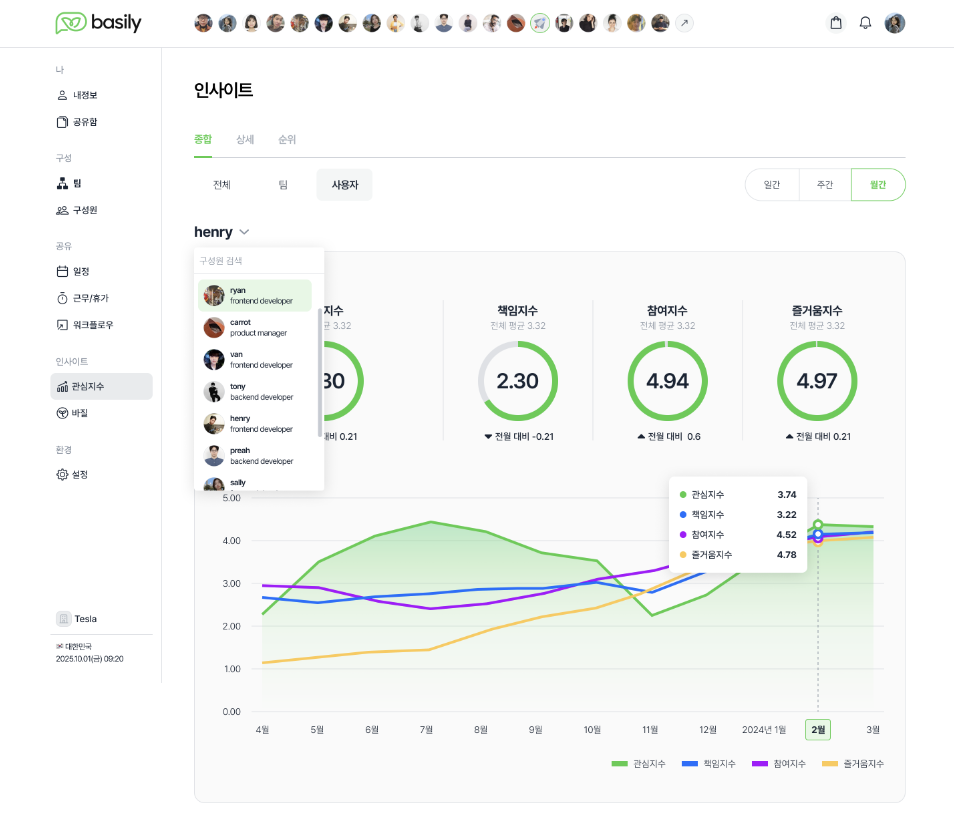This screenshot has width=954, height=820.
Task: Click the 구성원 검색 search field
Action: pyautogui.click(x=259, y=261)
